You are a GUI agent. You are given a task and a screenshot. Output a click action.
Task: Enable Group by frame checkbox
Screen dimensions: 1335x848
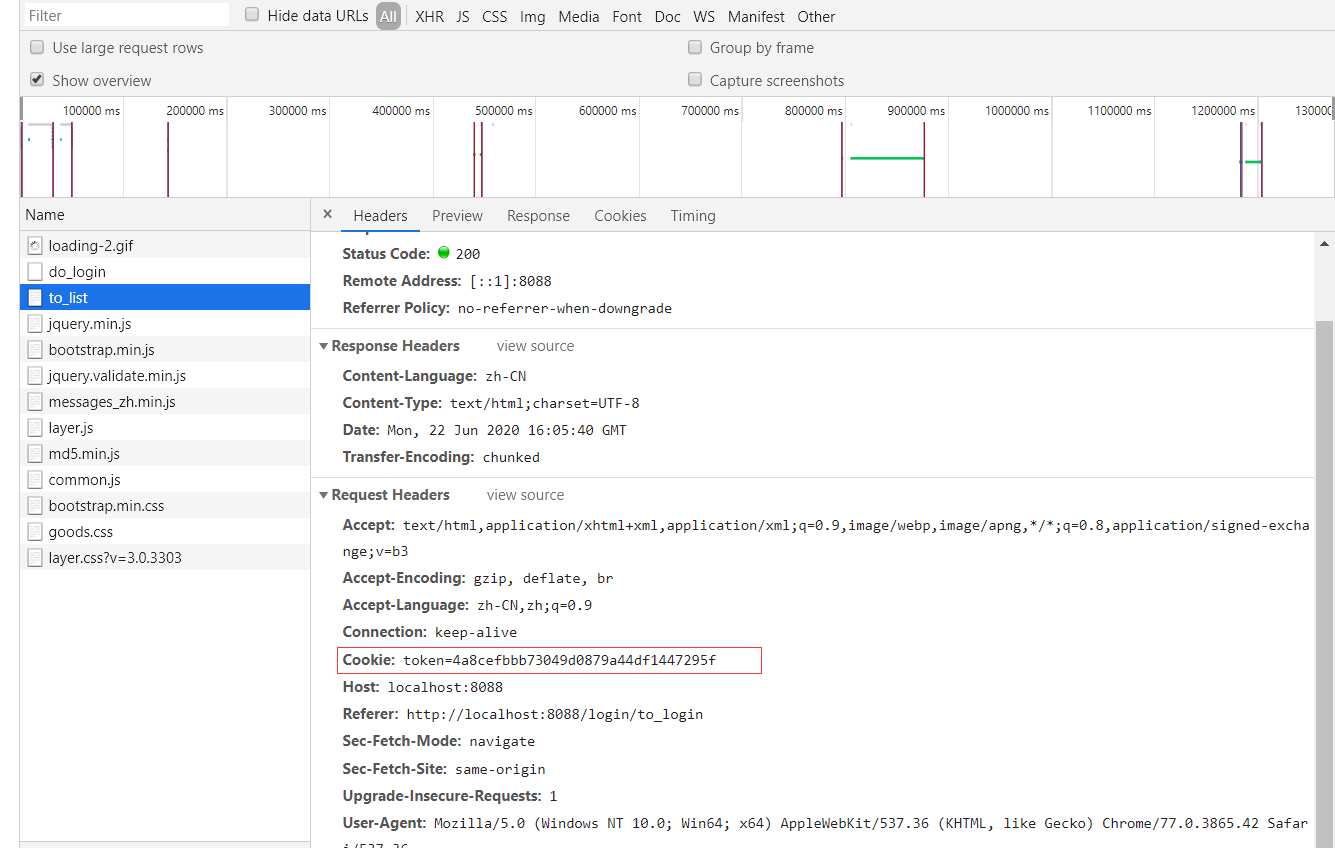695,47
